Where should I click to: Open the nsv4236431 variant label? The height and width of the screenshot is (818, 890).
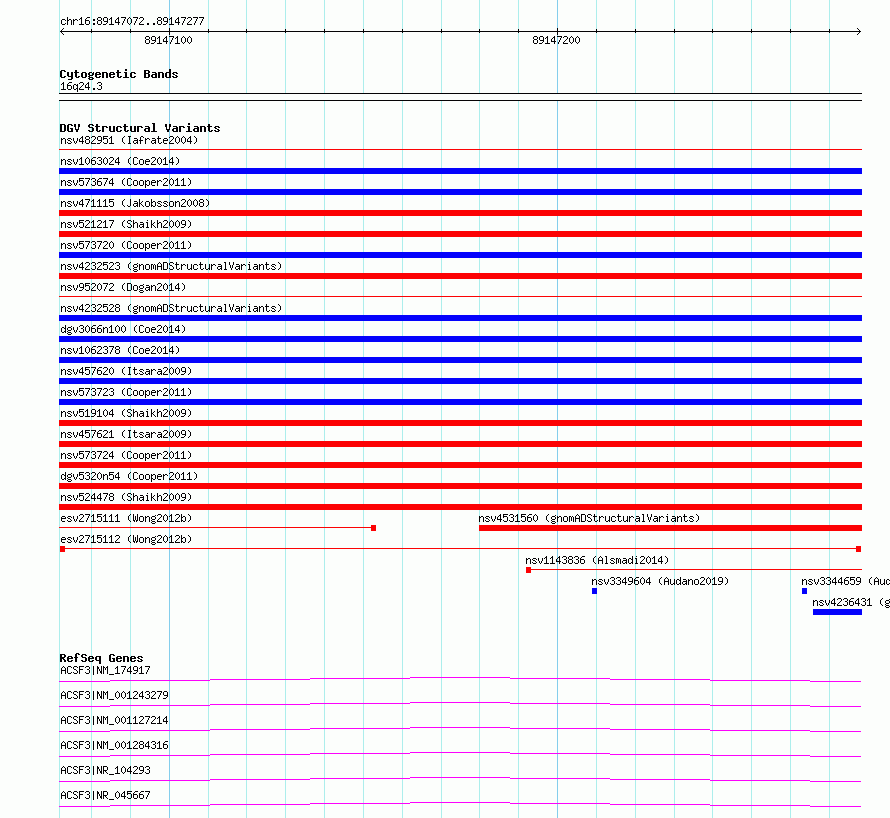coord(851,602)
